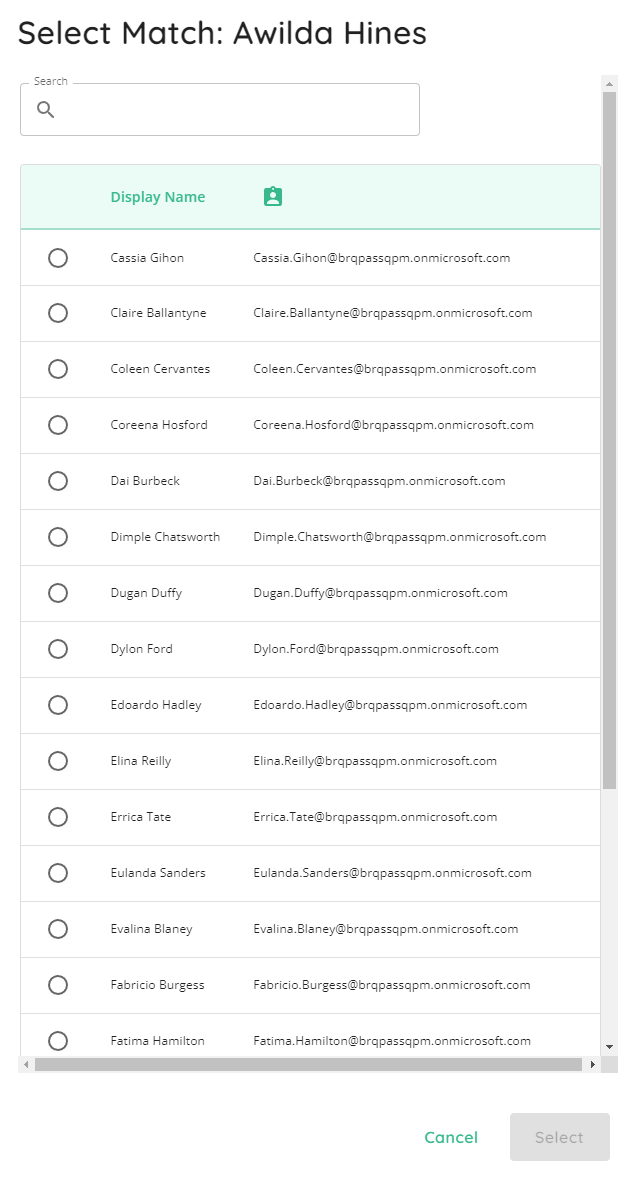Click the Elina Reilly email address
Screen dimensions: 638x1182
click(x=375, y=761)
